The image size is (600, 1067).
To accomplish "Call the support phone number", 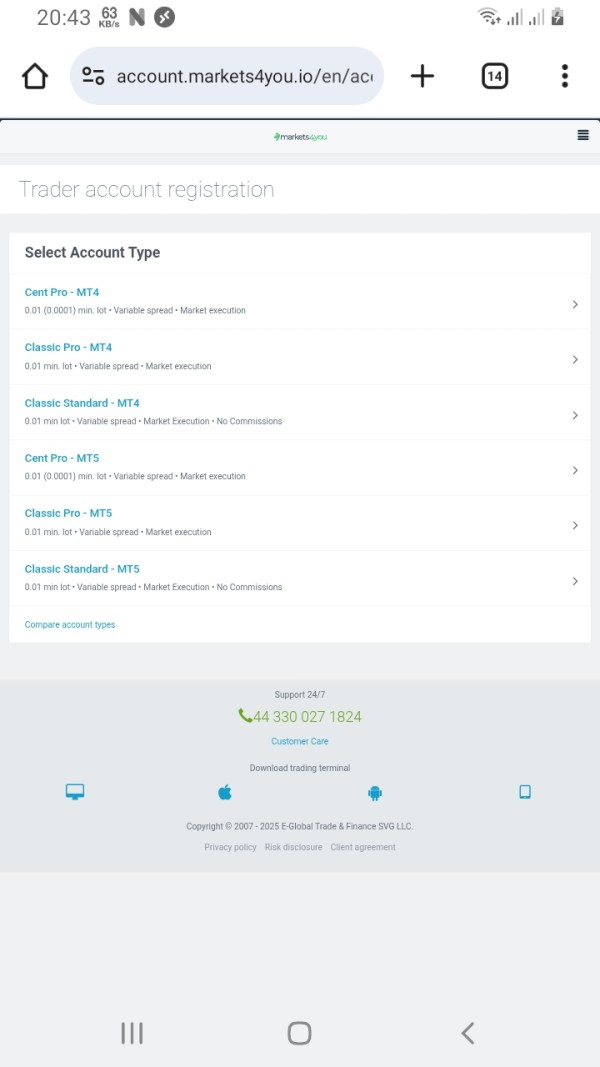I will (300, 717).
